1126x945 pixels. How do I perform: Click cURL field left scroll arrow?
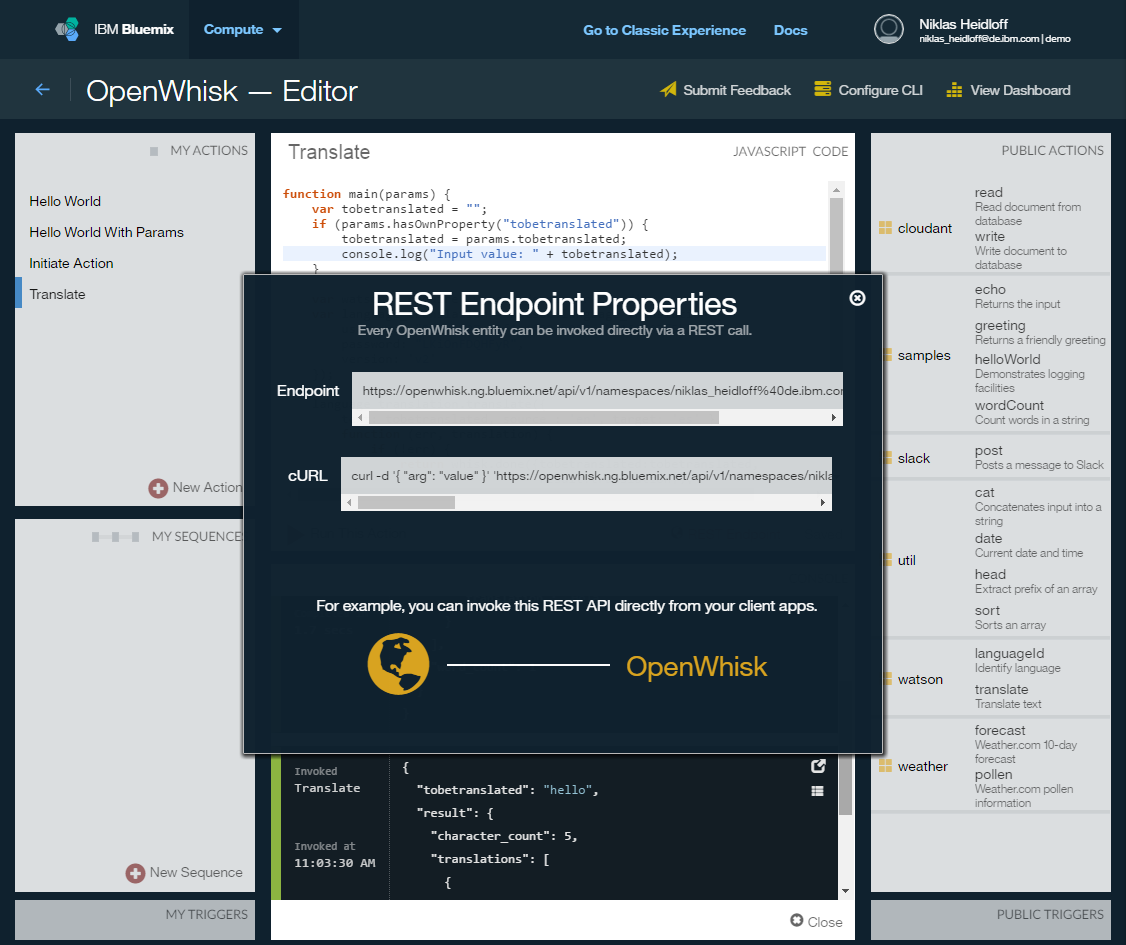349,503
